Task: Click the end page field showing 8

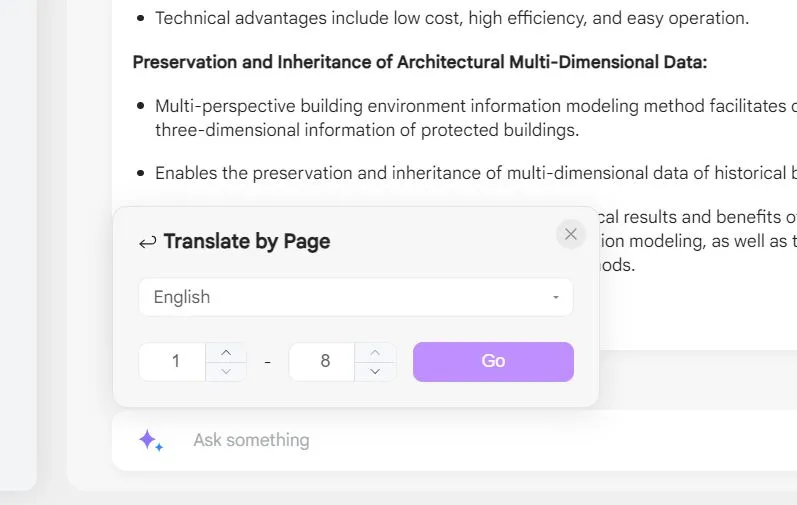Action: coord(324,361)
